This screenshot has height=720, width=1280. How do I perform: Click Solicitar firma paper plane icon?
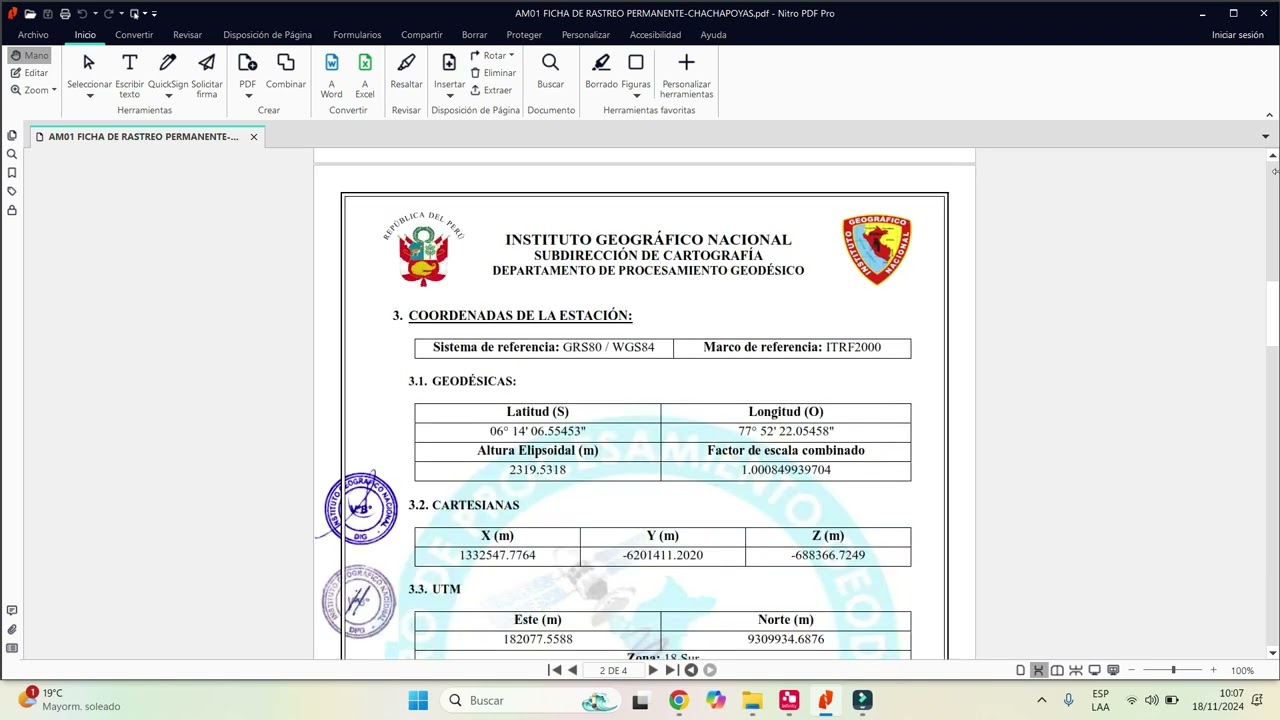[x=206, y=63]
